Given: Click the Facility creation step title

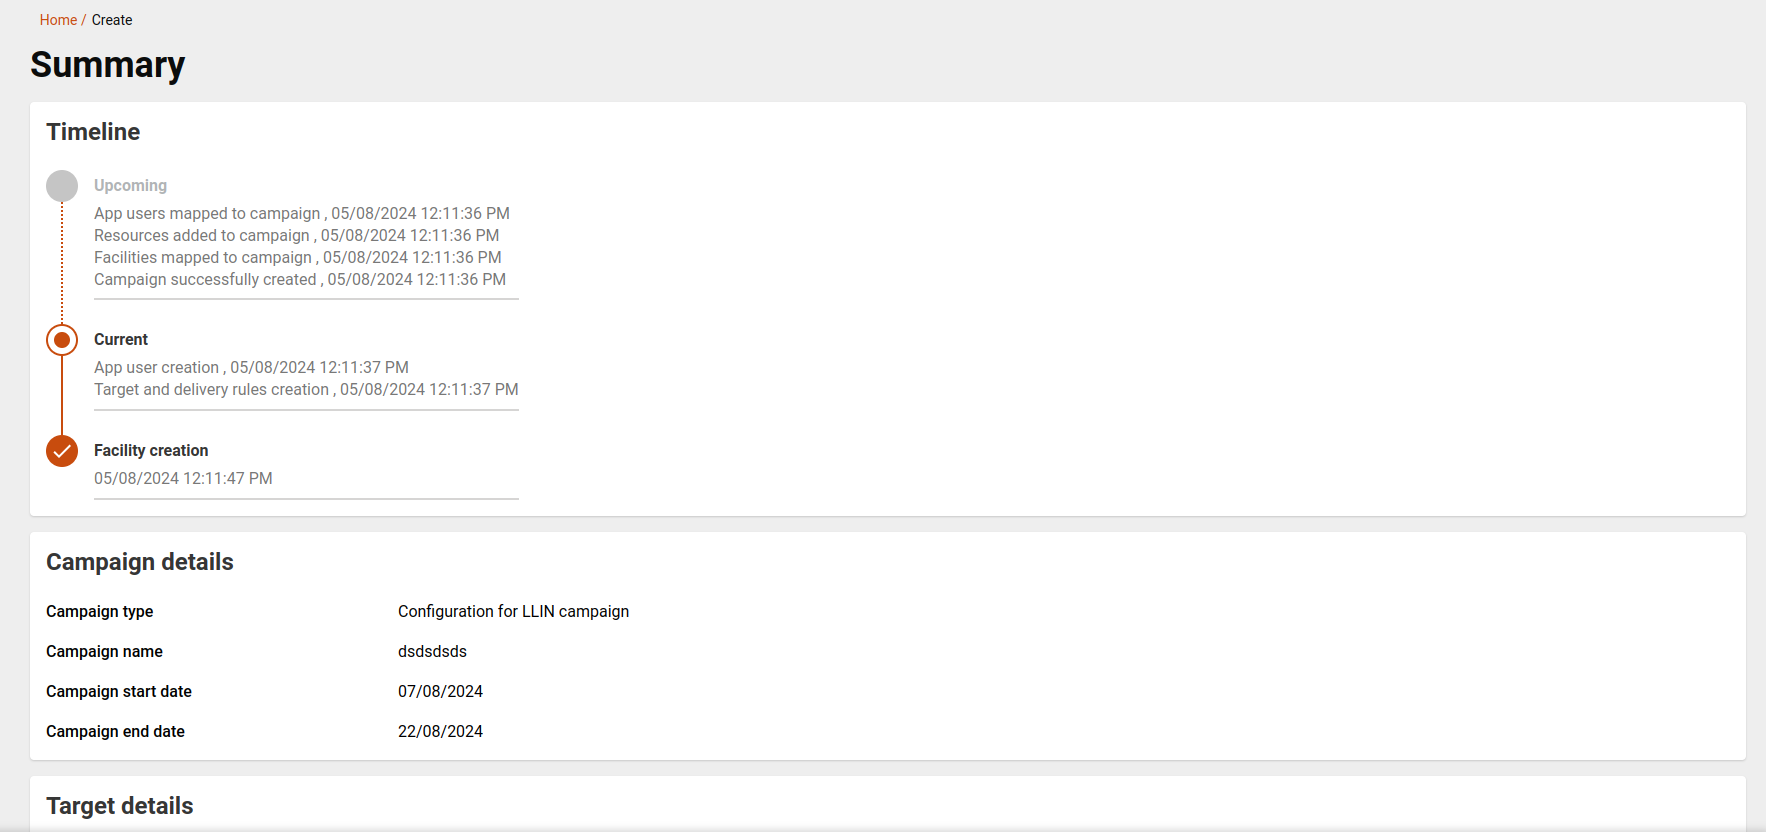Looking at the screenshot, I should [x=151, y=451].
